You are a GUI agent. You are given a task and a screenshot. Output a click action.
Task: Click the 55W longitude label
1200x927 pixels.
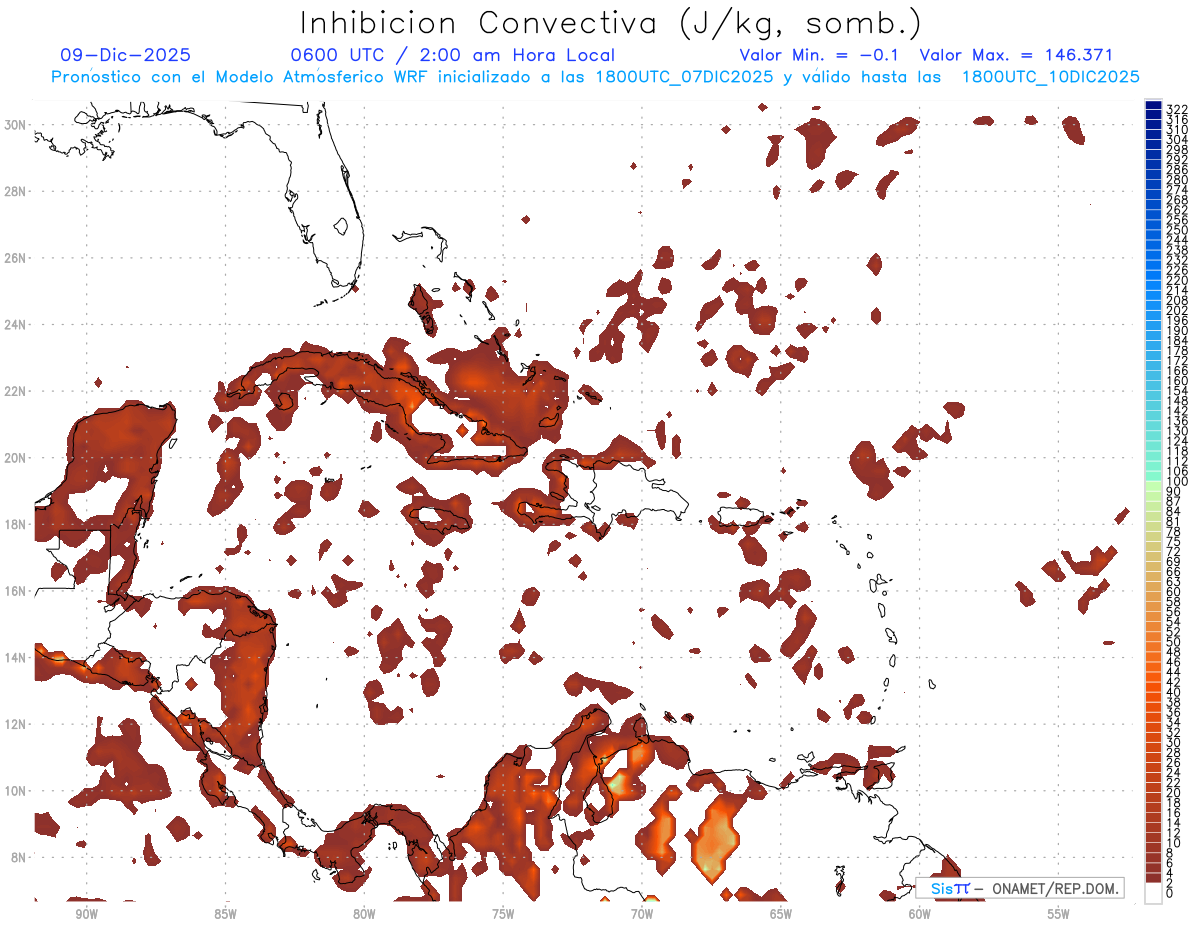coord(1059,913)
